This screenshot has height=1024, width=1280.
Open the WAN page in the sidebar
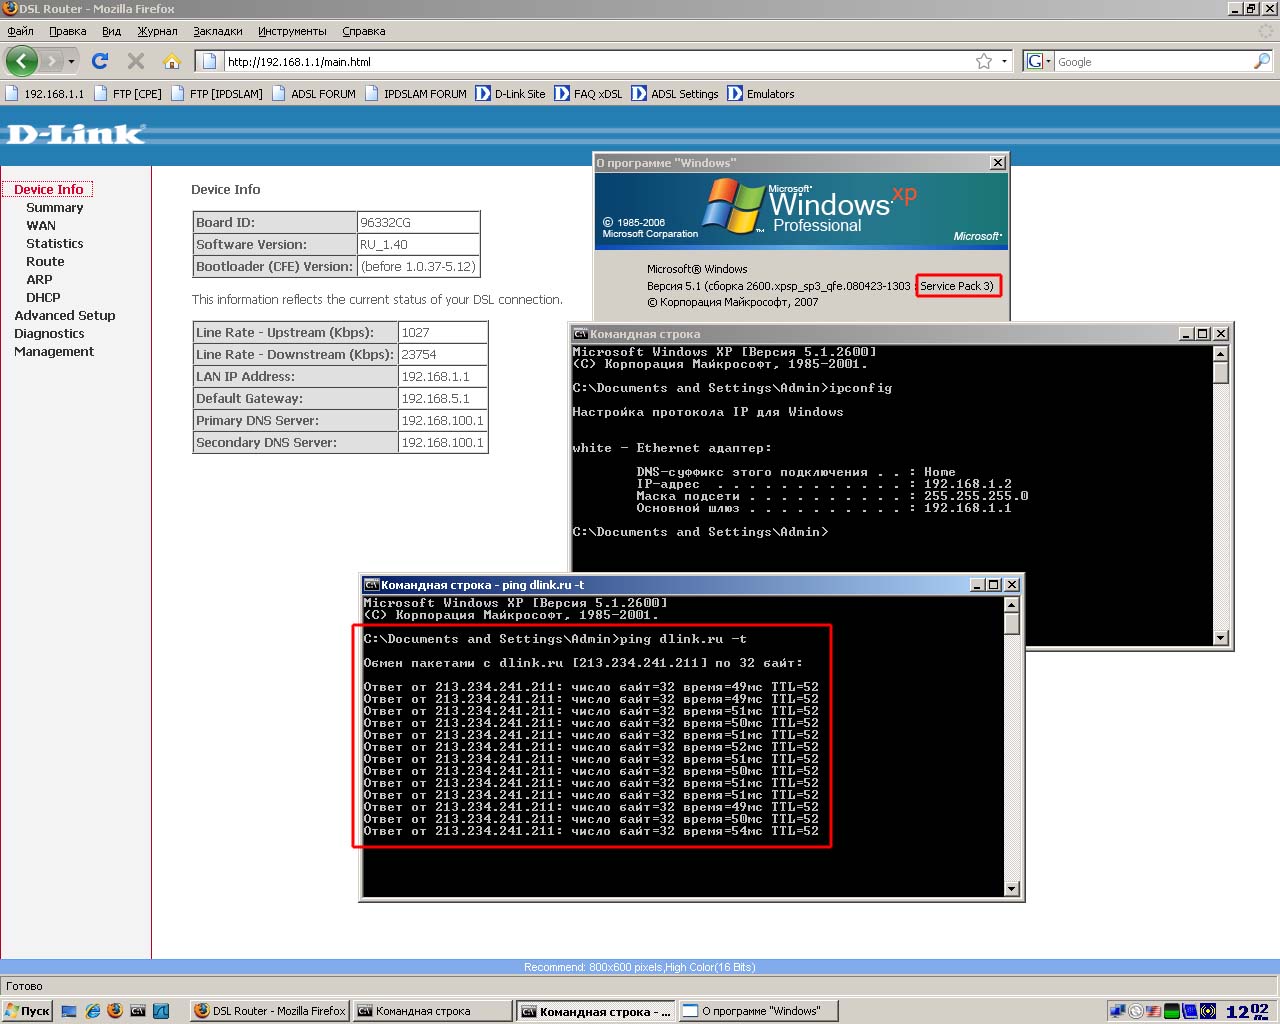pos(41,226)
